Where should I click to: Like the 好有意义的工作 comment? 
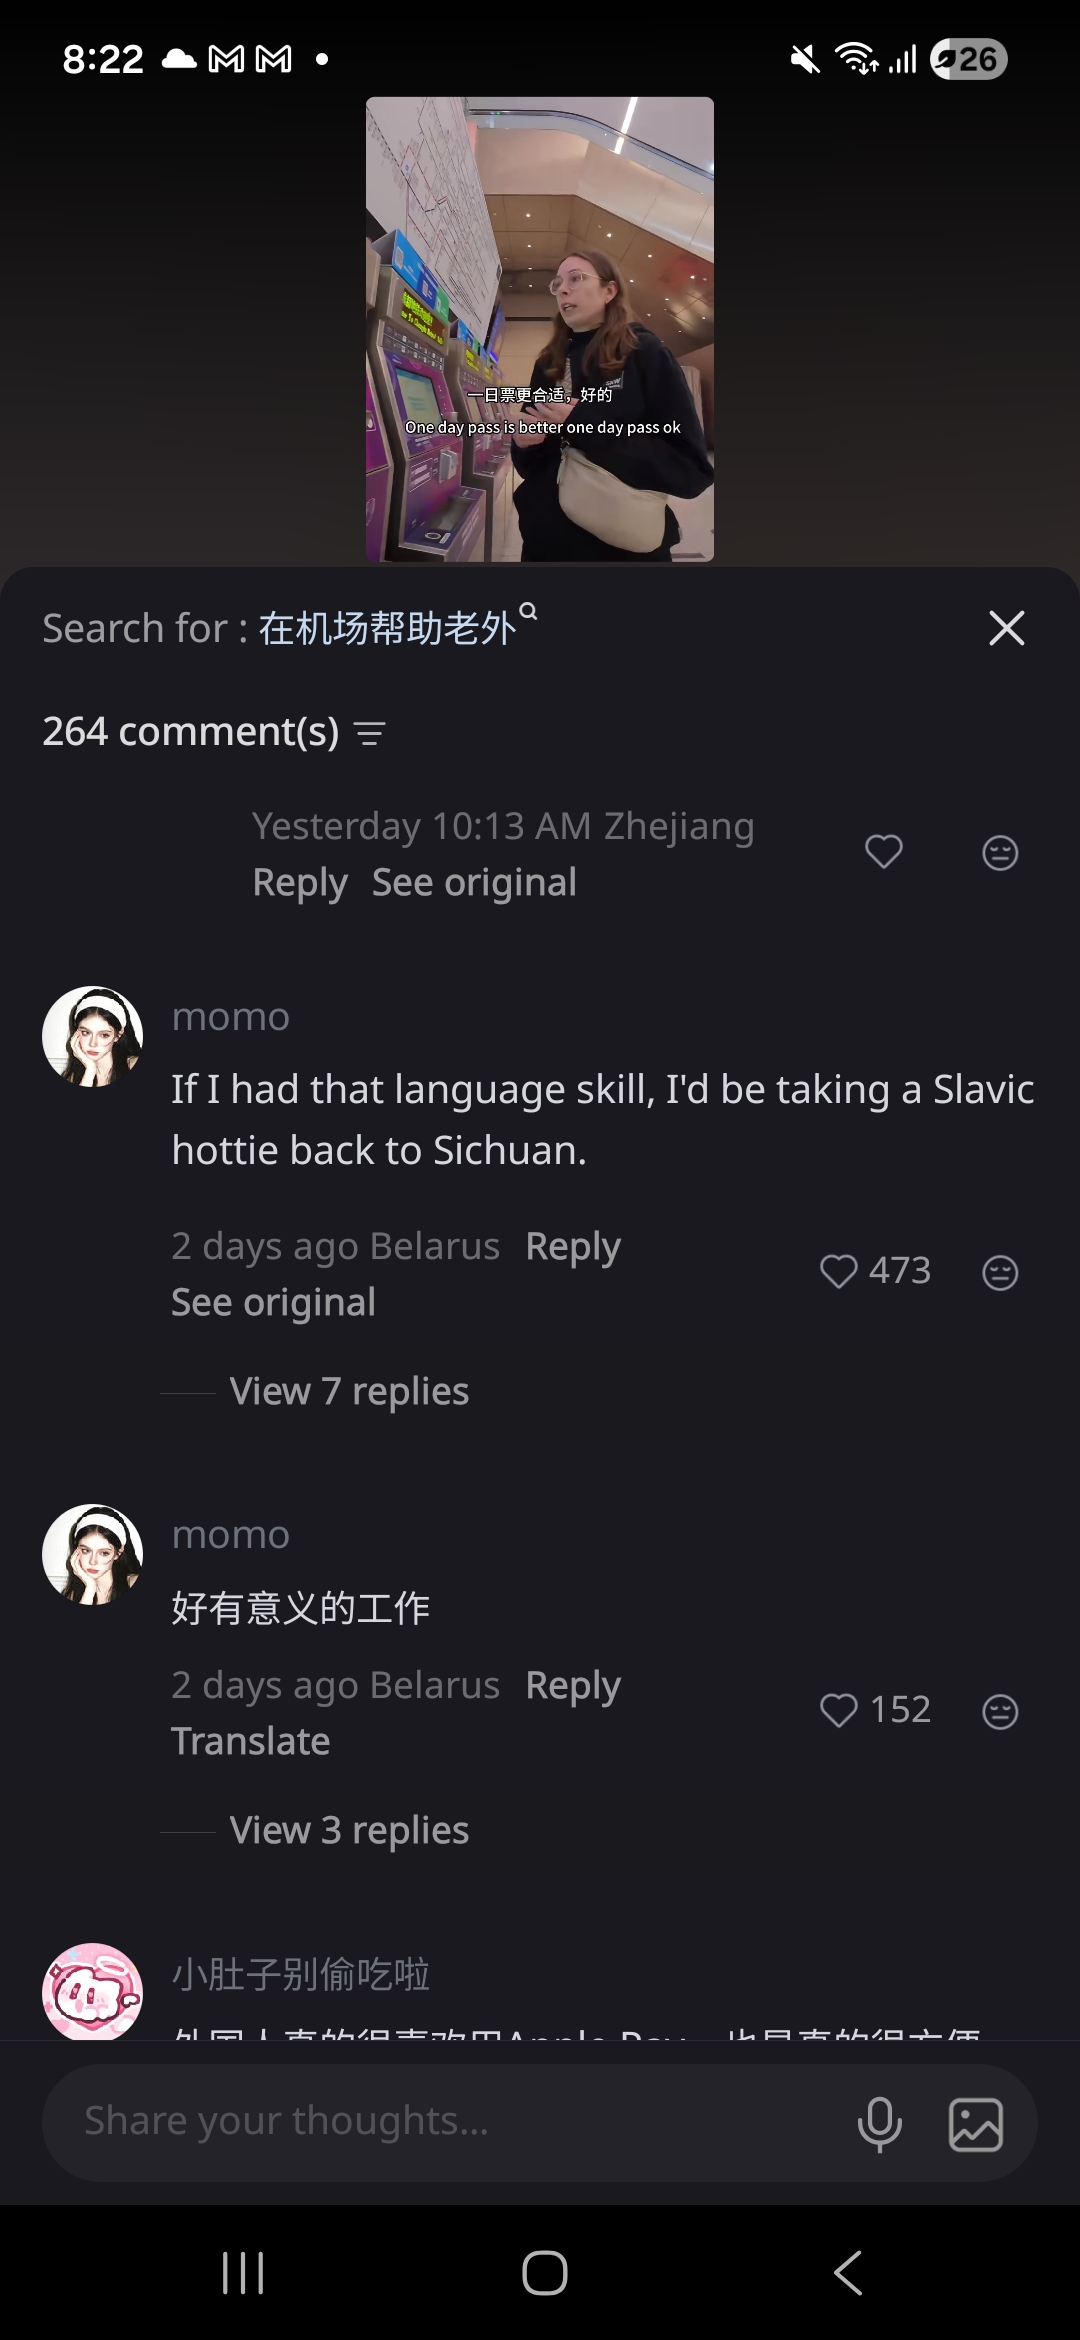pos(841,1710)
